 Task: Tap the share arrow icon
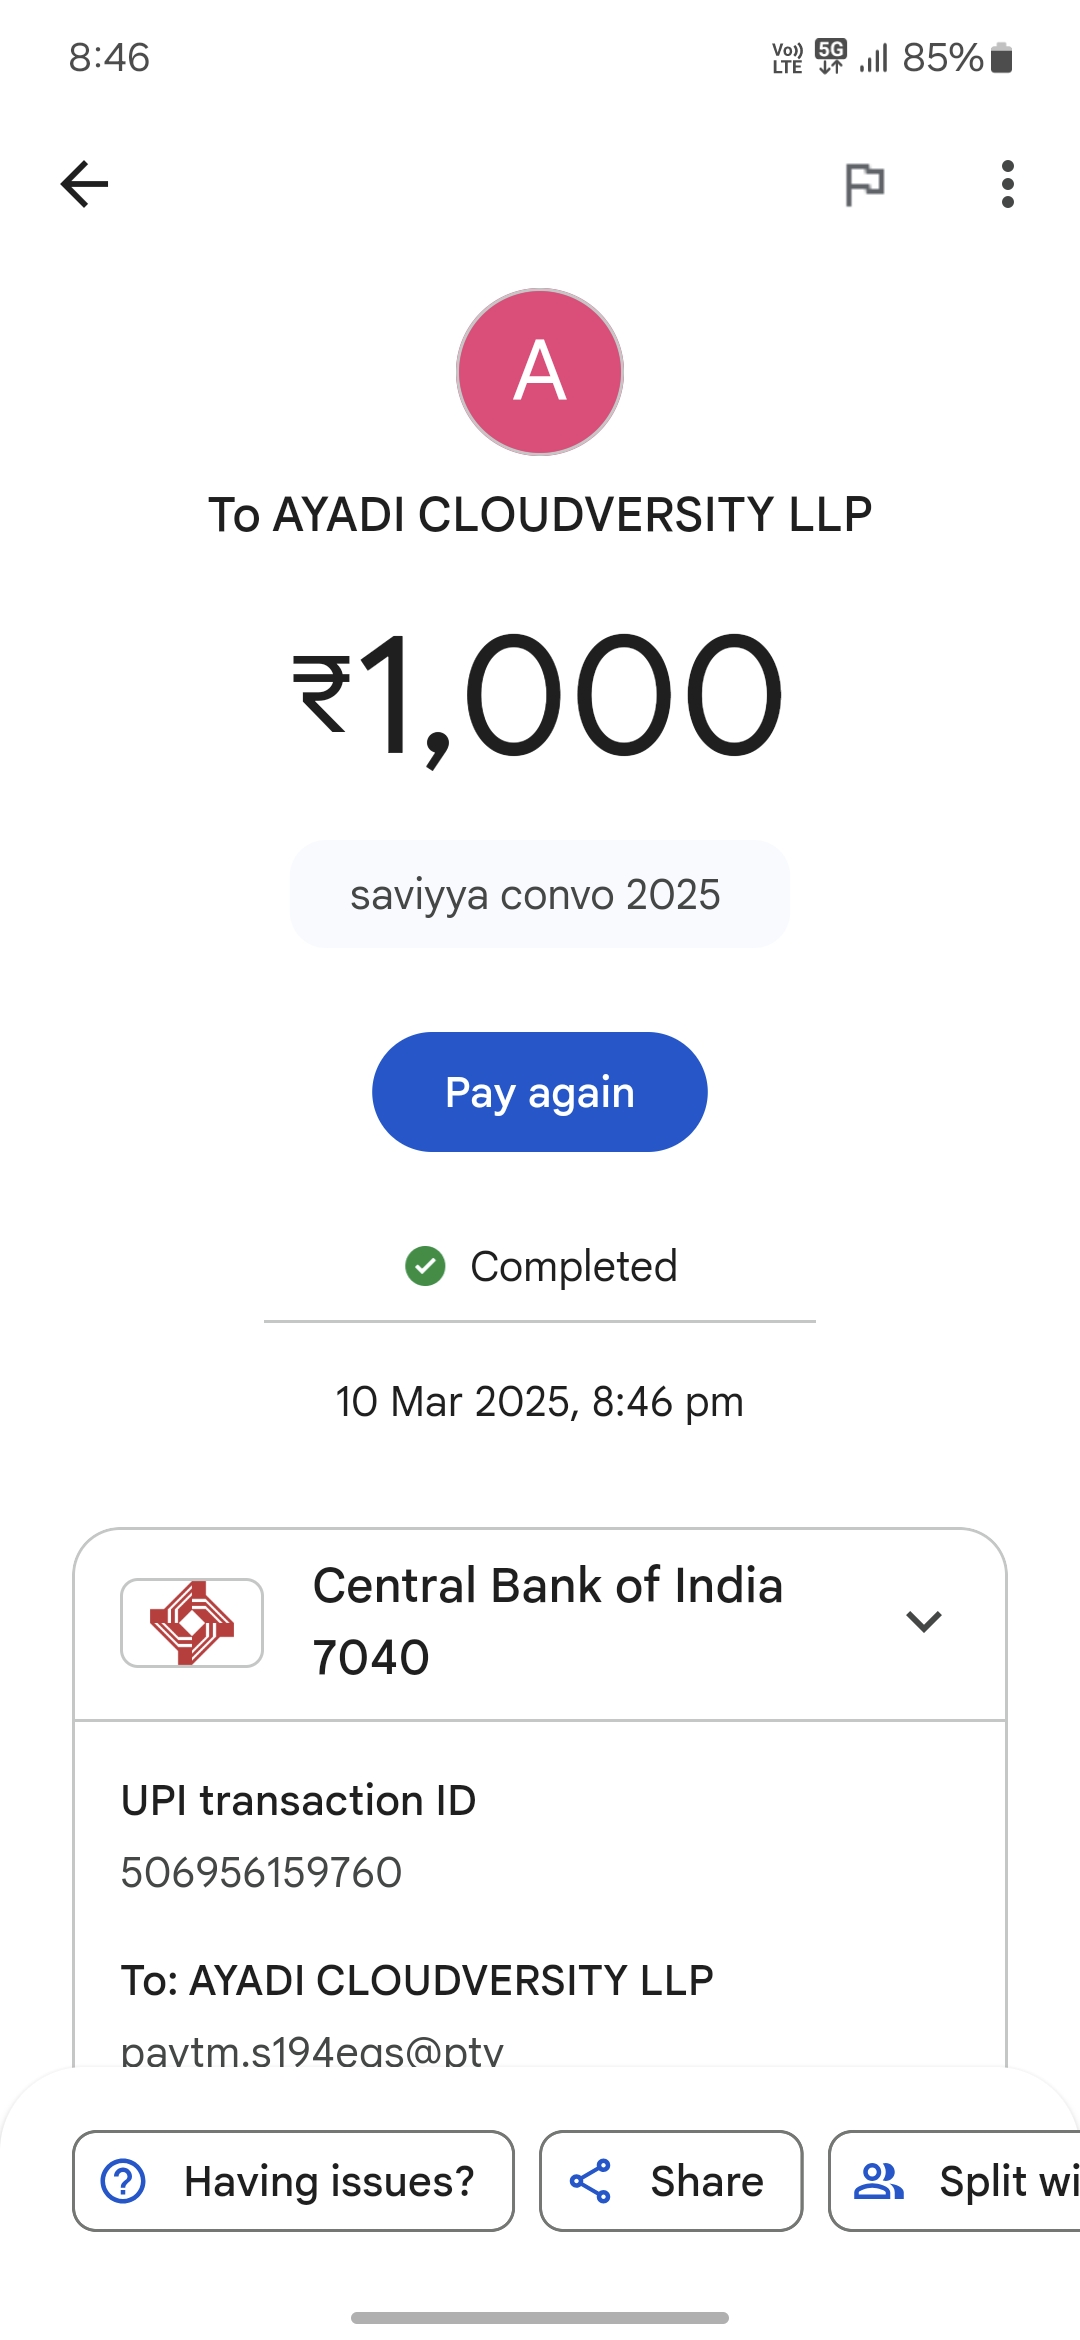[x=590, y=2181]
